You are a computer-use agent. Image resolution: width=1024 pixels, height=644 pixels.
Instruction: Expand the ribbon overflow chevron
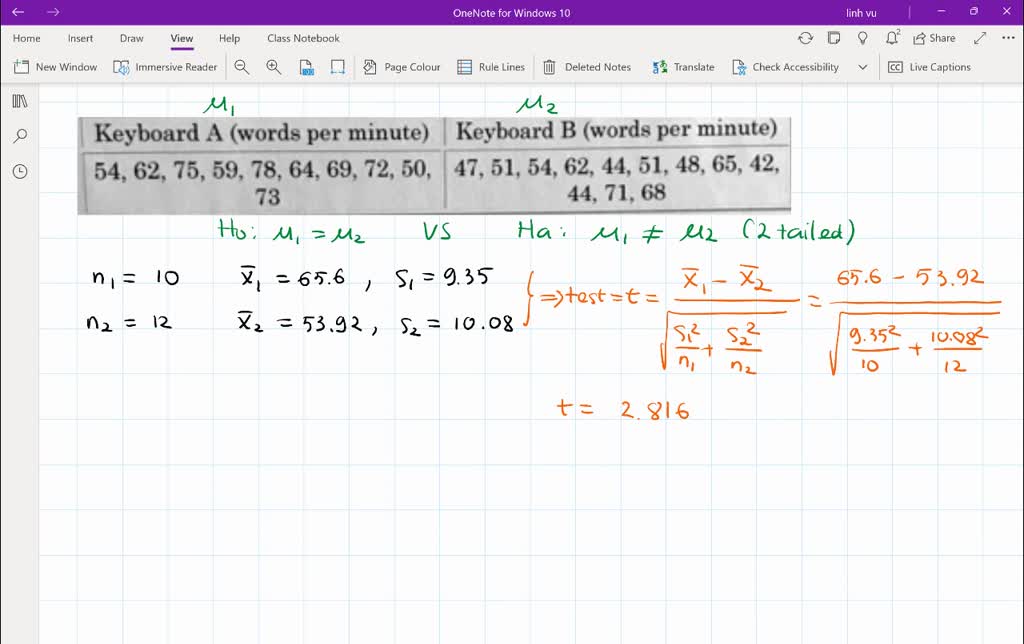coord(863,67)
